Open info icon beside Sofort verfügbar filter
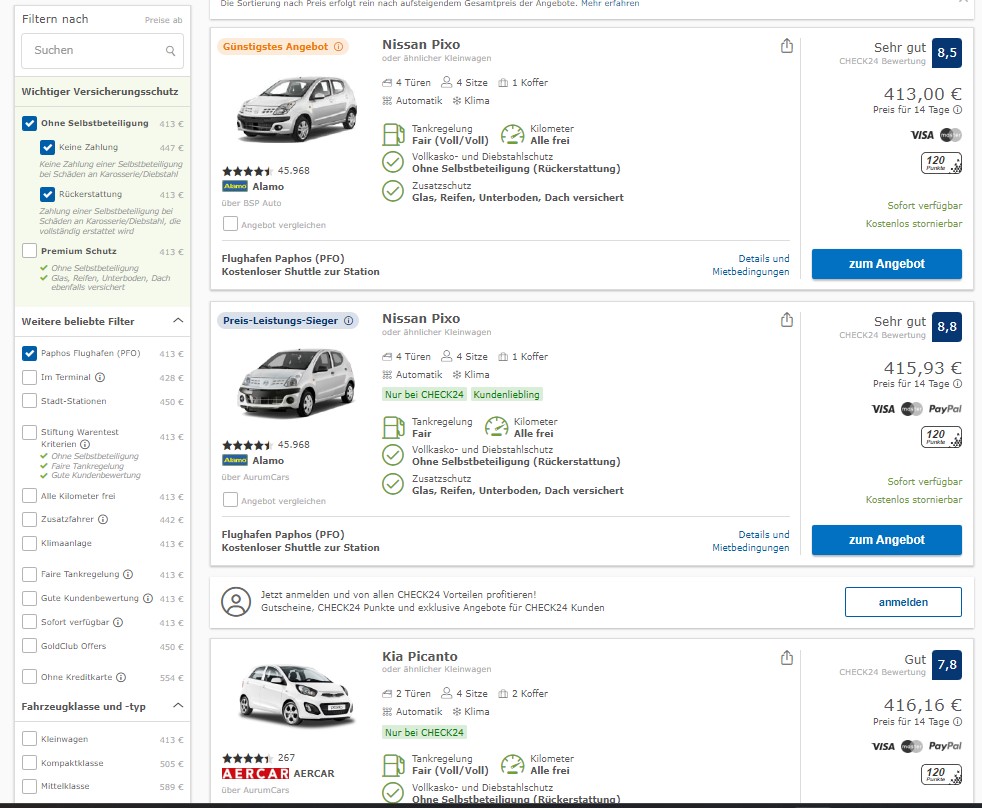Screen dimensions: 982x808 pos(118,622)
